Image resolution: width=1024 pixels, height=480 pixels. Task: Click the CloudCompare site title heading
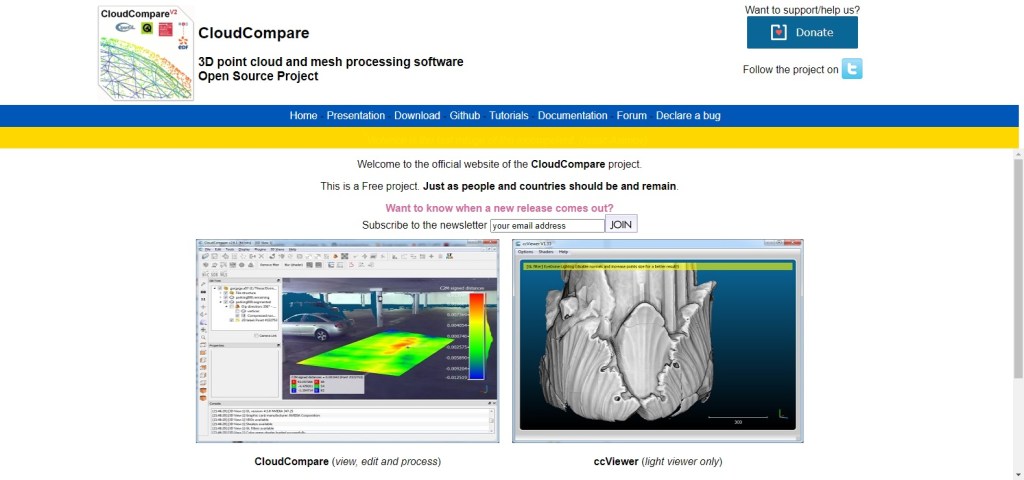(x=254, y=33)
